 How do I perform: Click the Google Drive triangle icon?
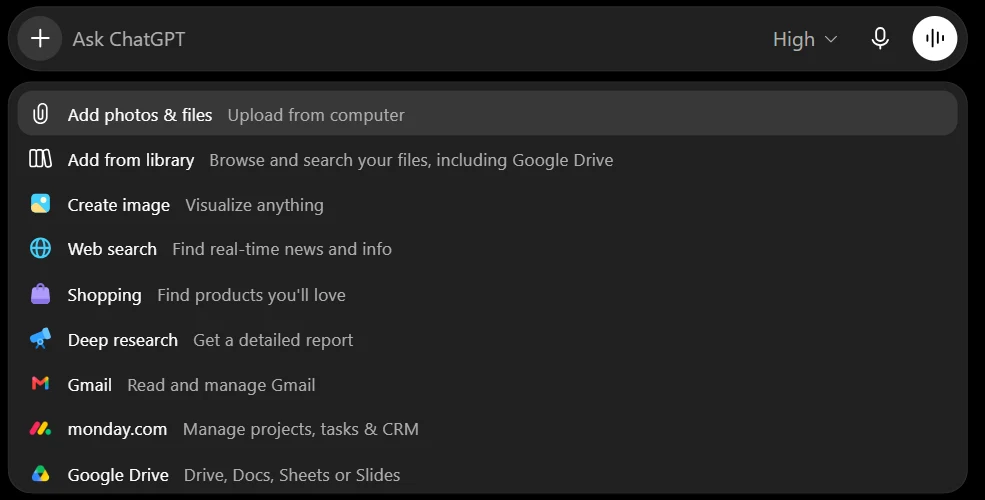point(40,474)
